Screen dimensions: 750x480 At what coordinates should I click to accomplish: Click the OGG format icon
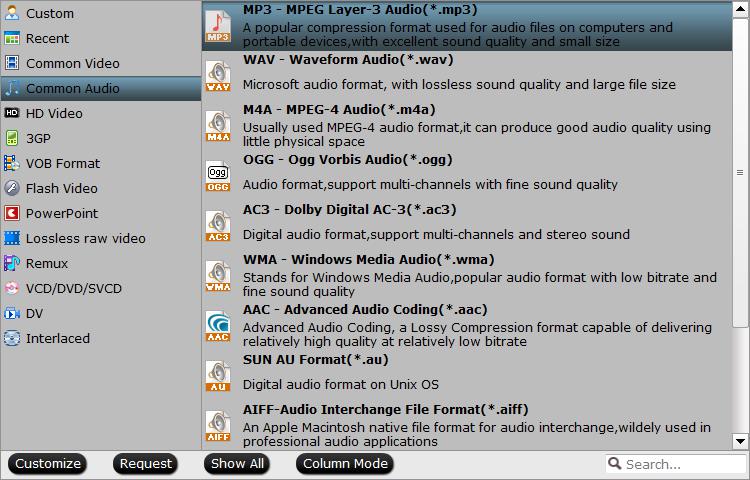point(218,176)
